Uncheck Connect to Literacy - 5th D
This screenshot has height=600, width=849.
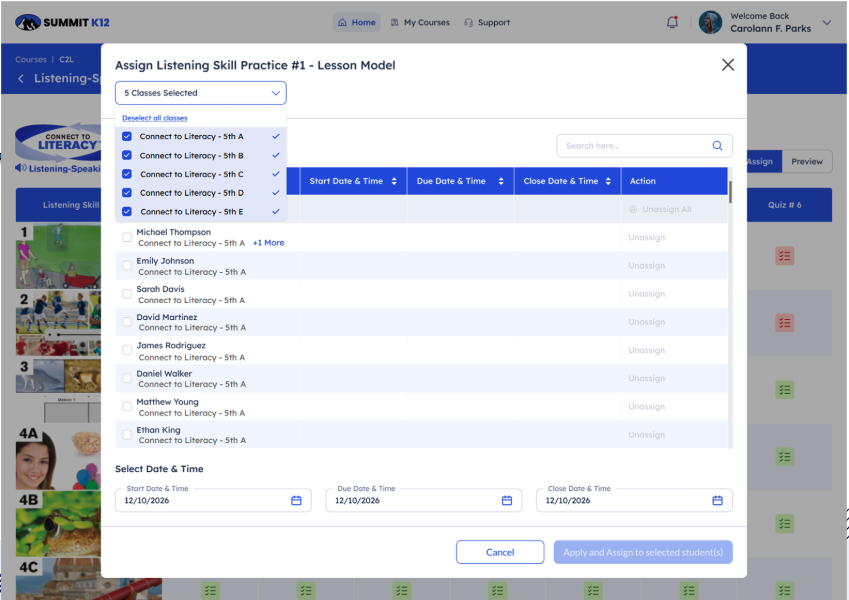(127, 193)
